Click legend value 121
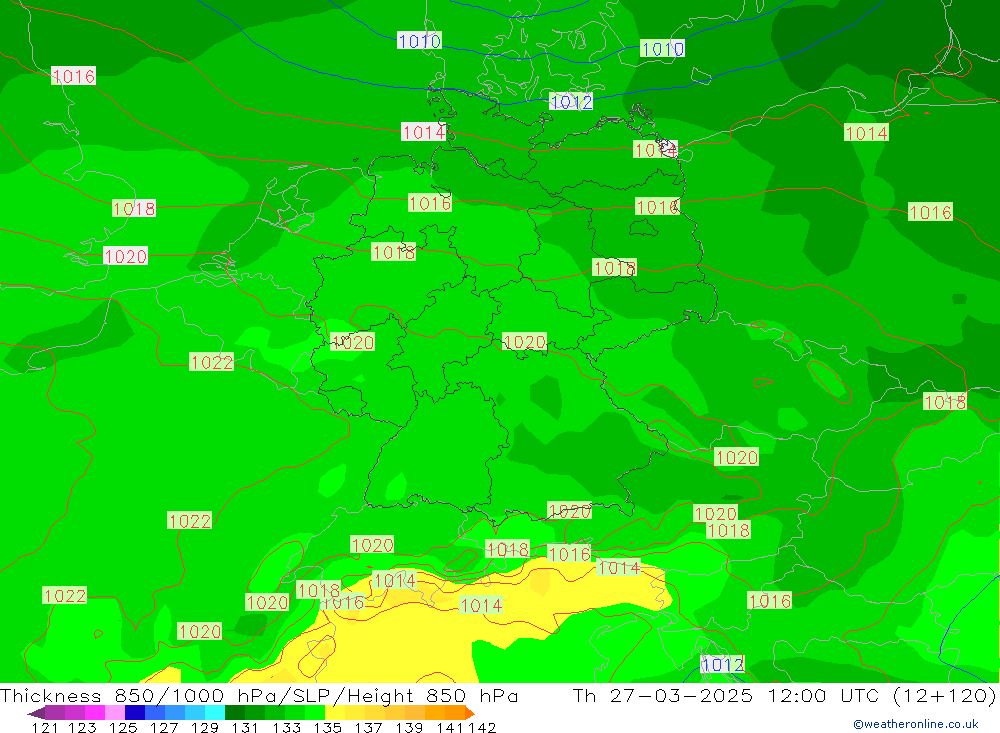 [x=45, y=727]
